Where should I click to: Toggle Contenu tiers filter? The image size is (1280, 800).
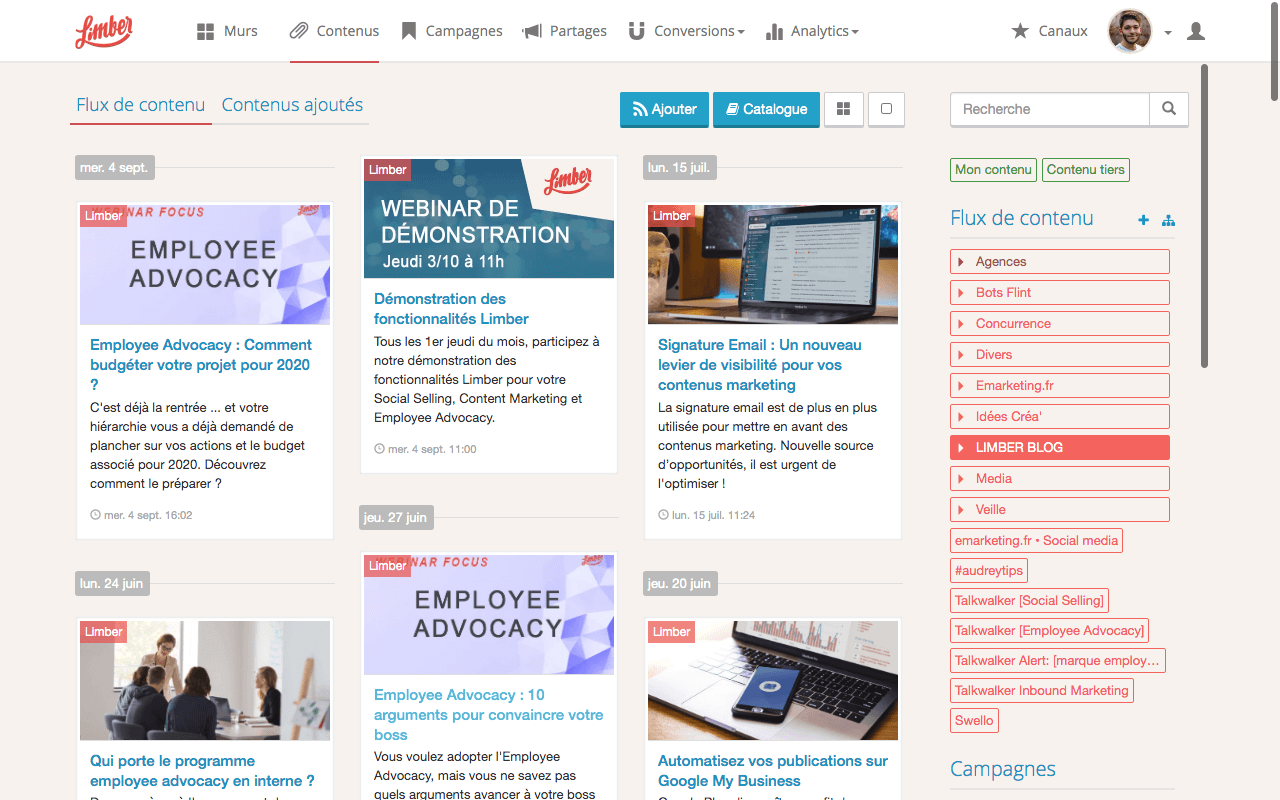1085,170
